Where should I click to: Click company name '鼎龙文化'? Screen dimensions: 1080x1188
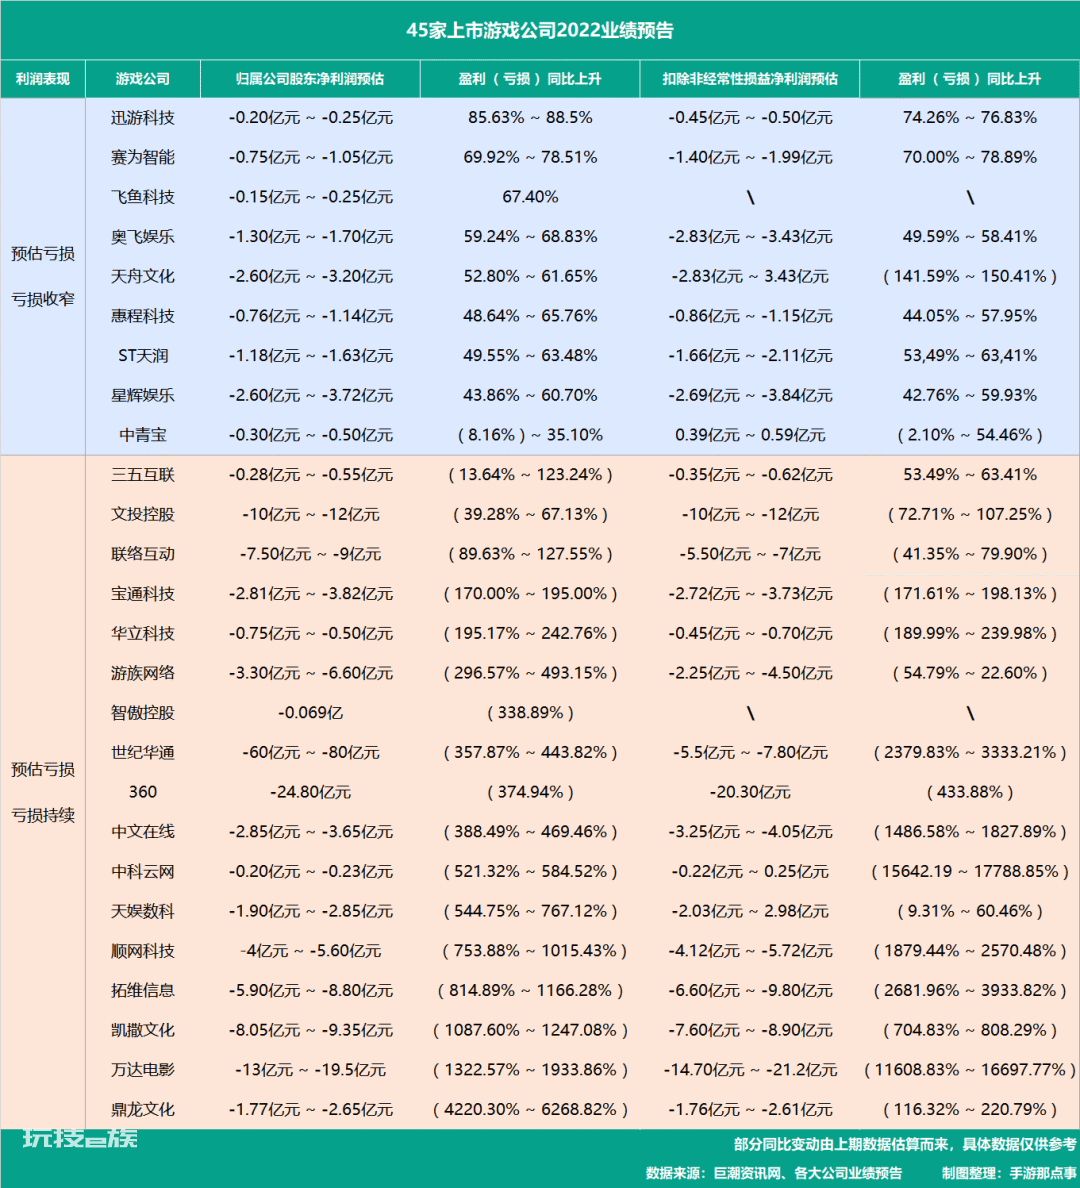click(x=142, y=1109)
